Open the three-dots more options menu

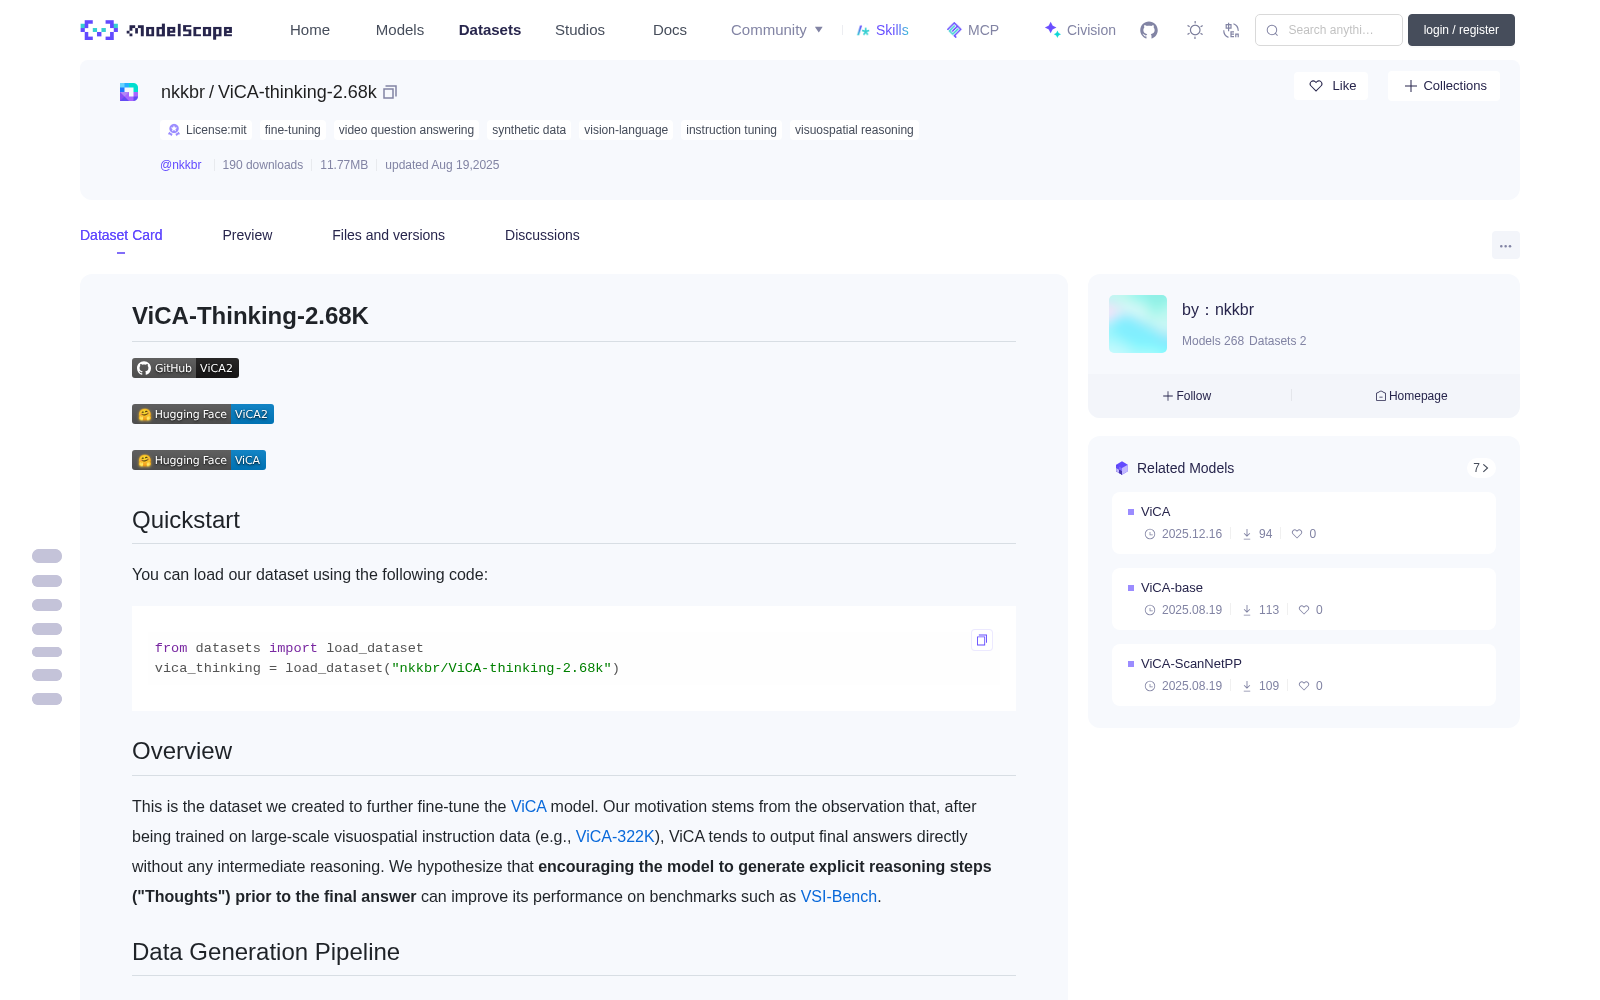click(x=1505, y=245)
